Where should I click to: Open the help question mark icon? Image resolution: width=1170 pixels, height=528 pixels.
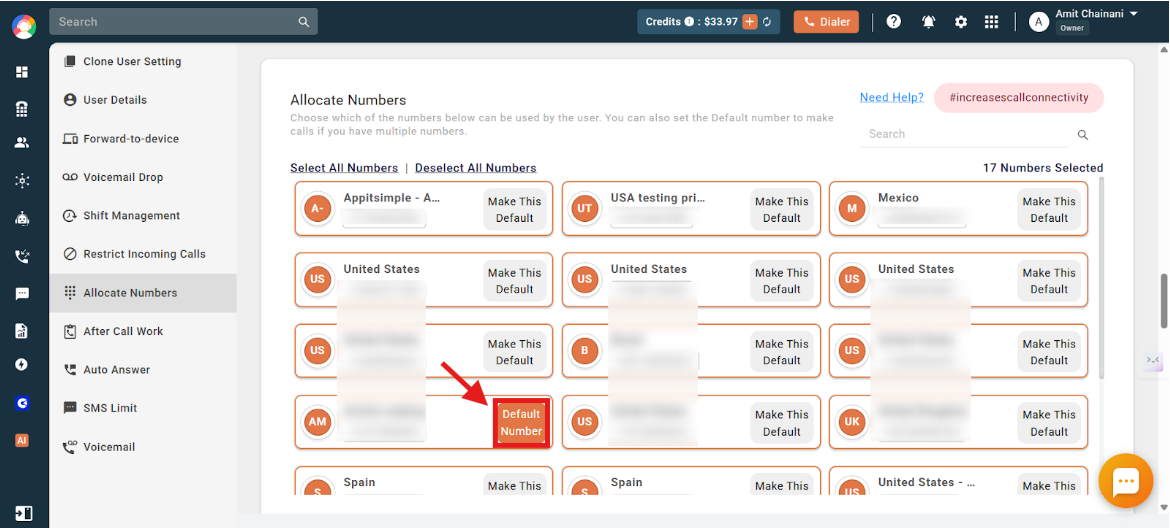tap(893, 22)
